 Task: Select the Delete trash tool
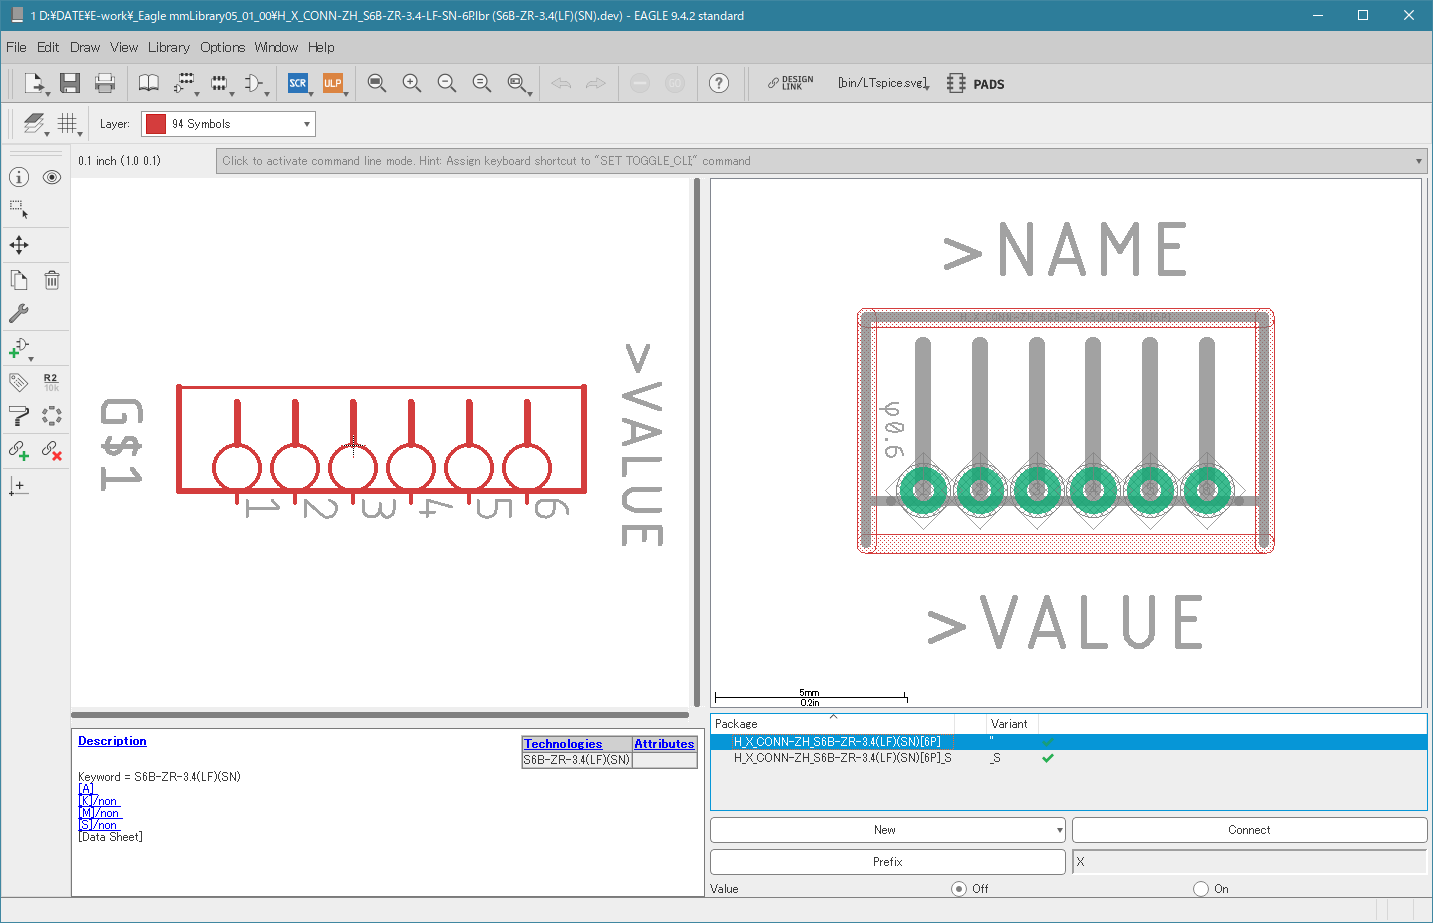52,281
